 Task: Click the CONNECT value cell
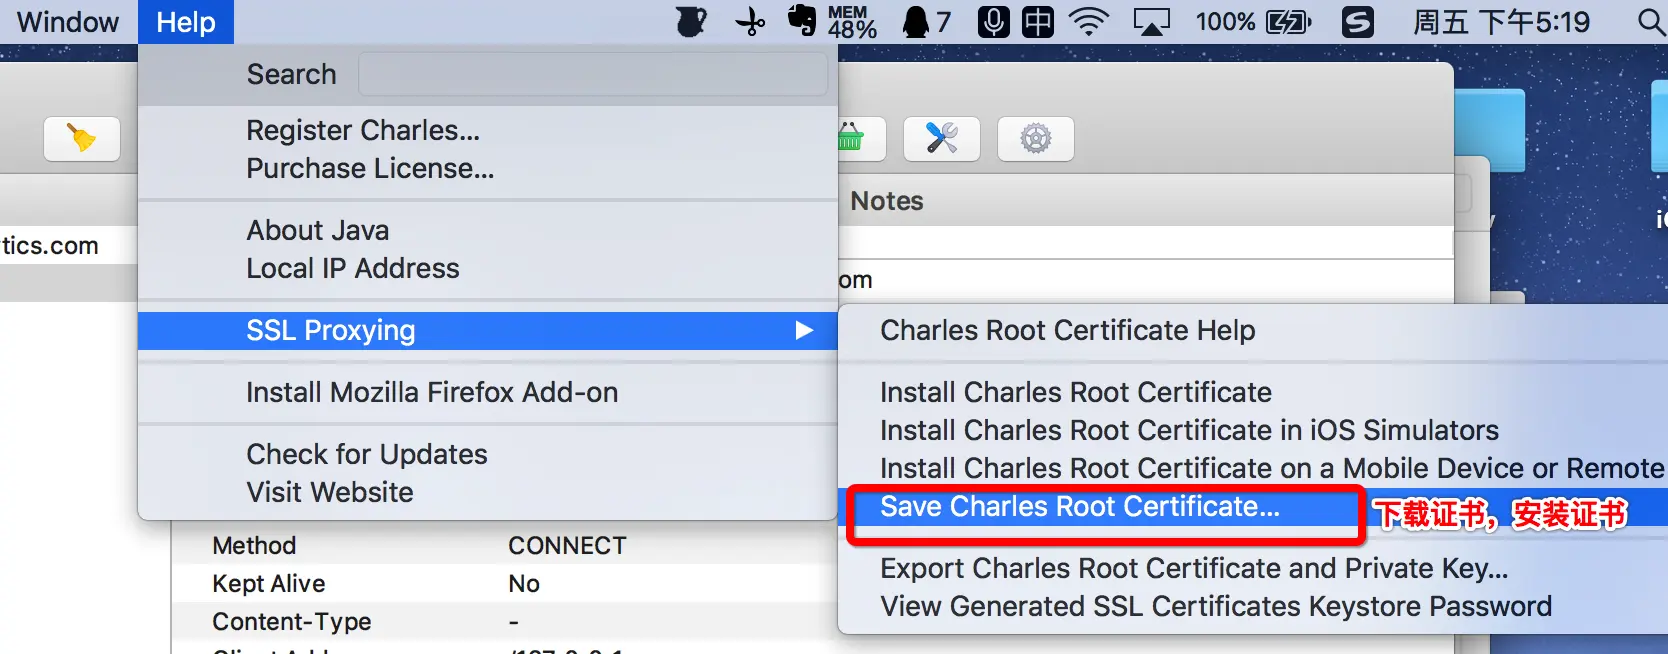coord(567,545)
